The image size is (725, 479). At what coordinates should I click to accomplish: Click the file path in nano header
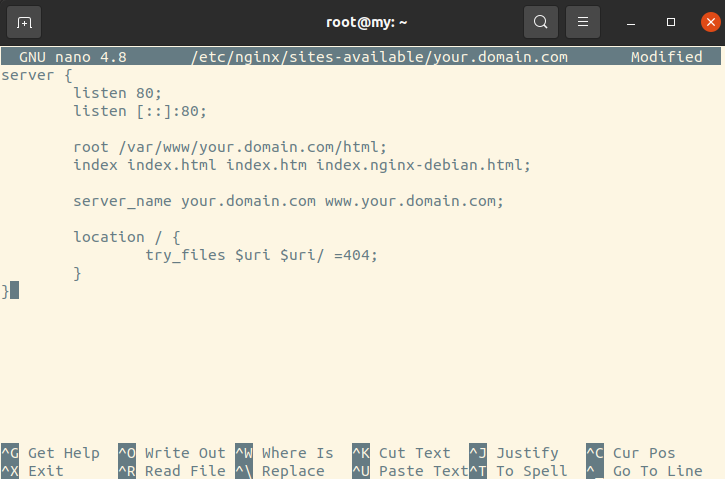click(x=380, y=57)
